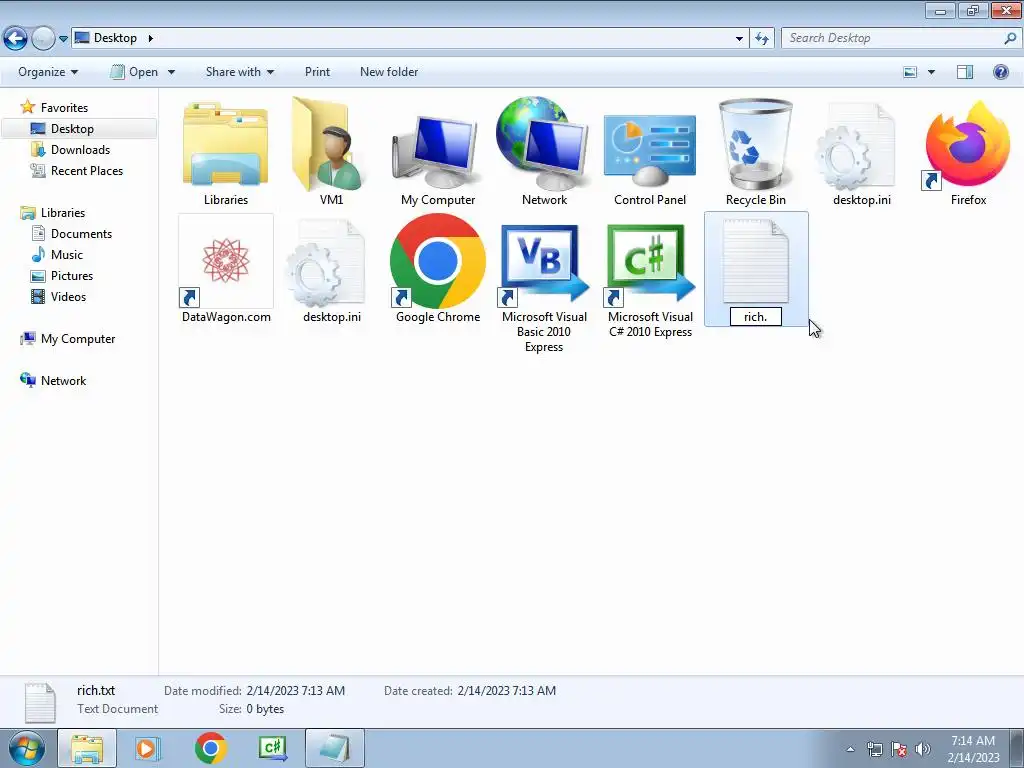The height and width of the screenshot is (768, 1024).
Task: Select the desktop.ini file next to DataWagon.com
Action: pyautogui.click(x=327, y=263)
